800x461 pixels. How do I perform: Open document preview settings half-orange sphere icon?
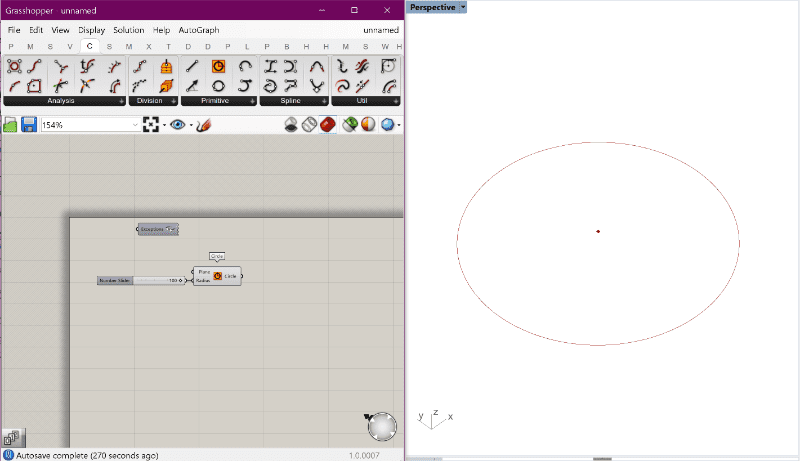[x=368, y=124]
